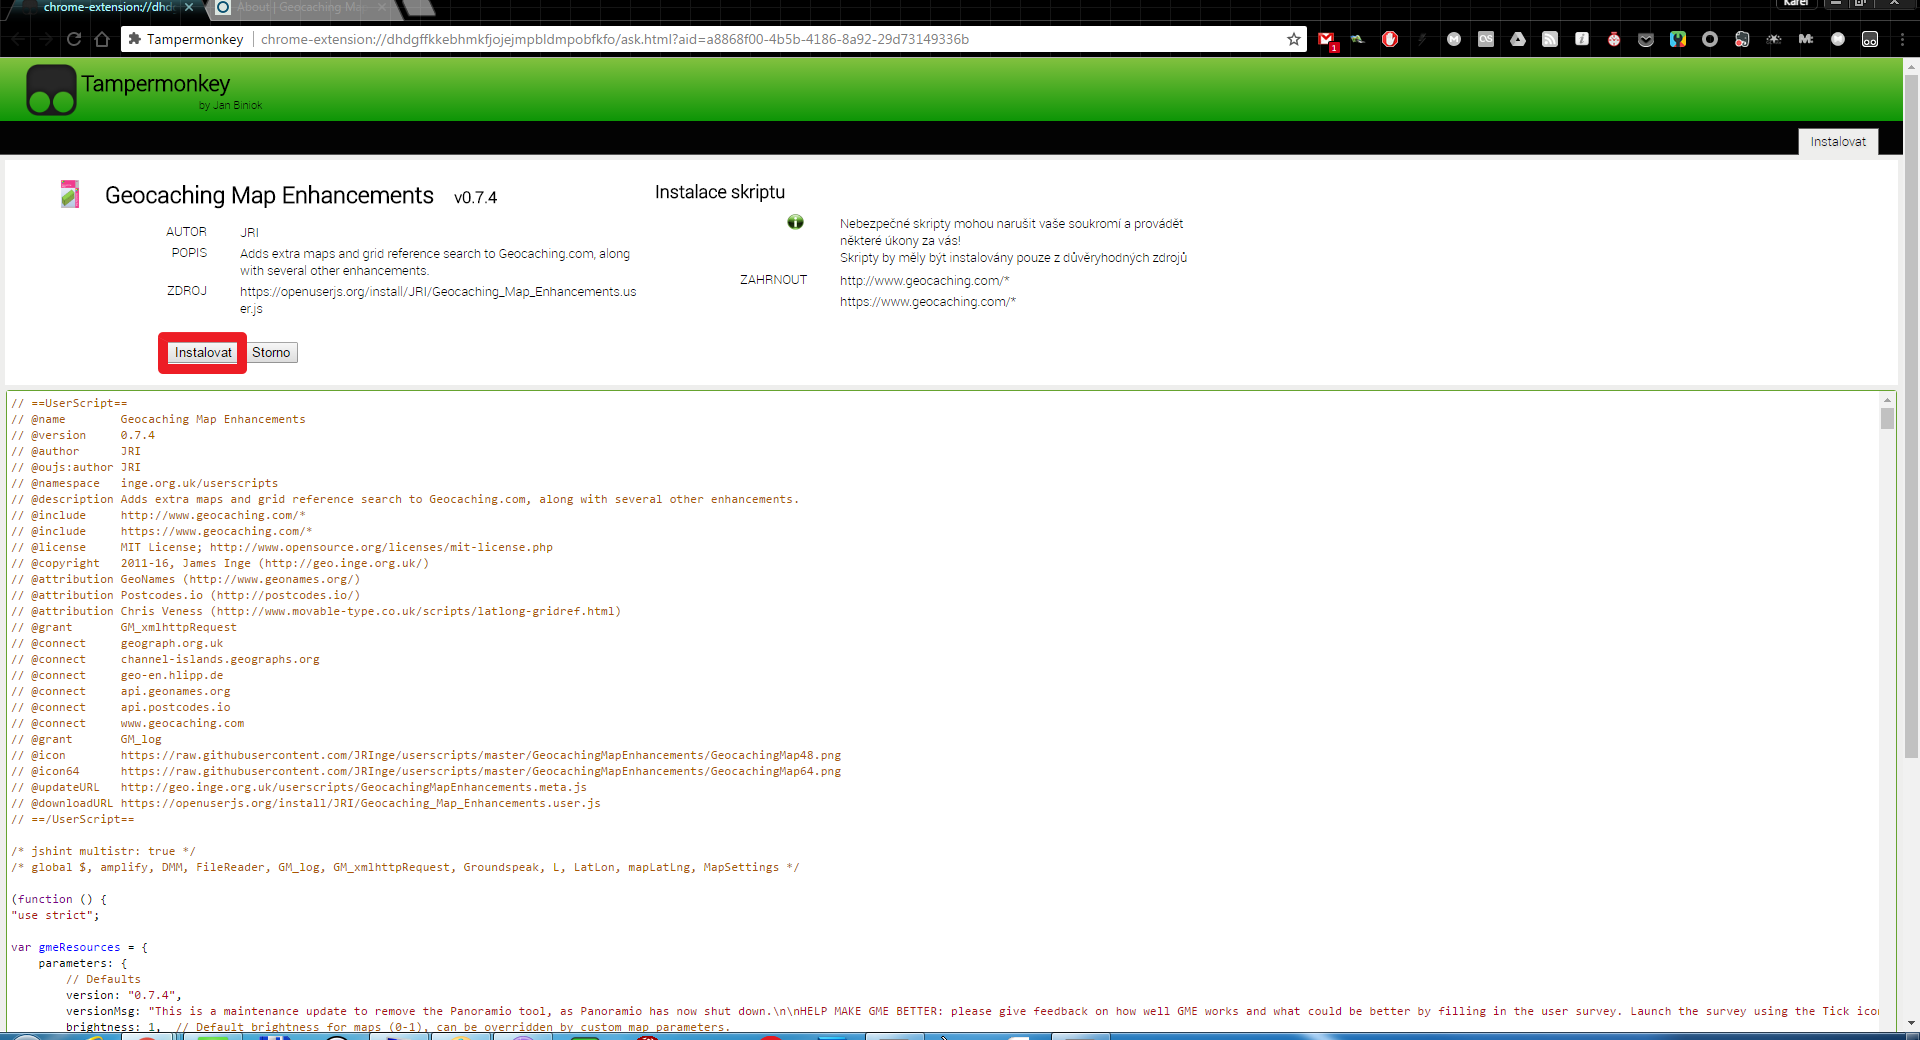Image resolution: width=1920 pixels, height=1040 pixels.
Task: Click the dark starburst extension icon
Action: 1774,39
